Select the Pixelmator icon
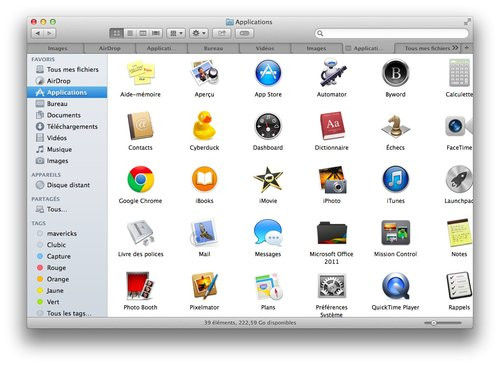500x366 pixels. coord(204,286)
